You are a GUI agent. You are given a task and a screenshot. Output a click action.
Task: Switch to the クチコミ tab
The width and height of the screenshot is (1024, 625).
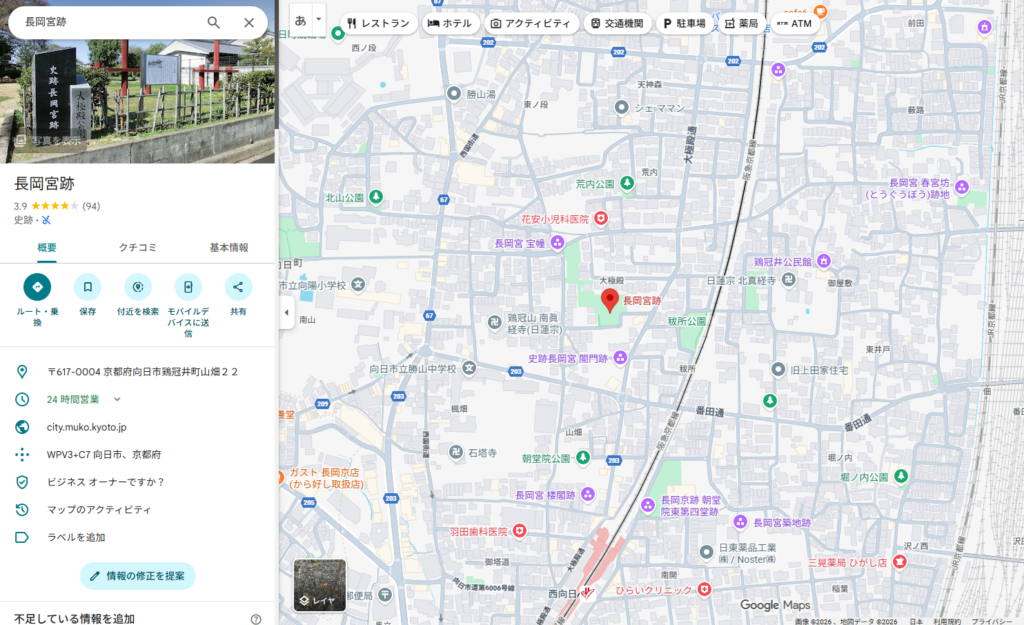coord(137,247)
